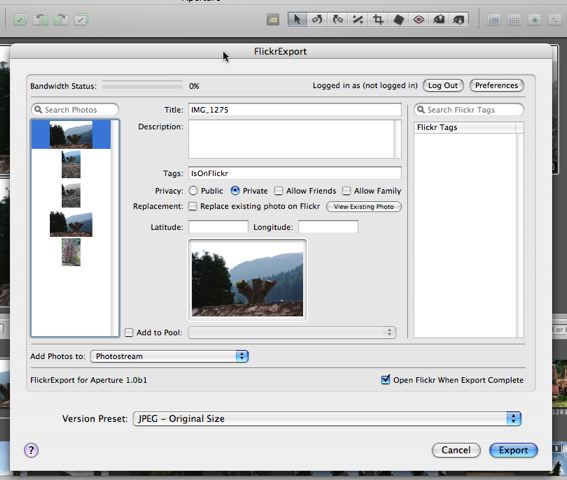The height and width of the screenshot is (480, 567).
Task: Click the Log Out button
Action: tap(443, 86)
